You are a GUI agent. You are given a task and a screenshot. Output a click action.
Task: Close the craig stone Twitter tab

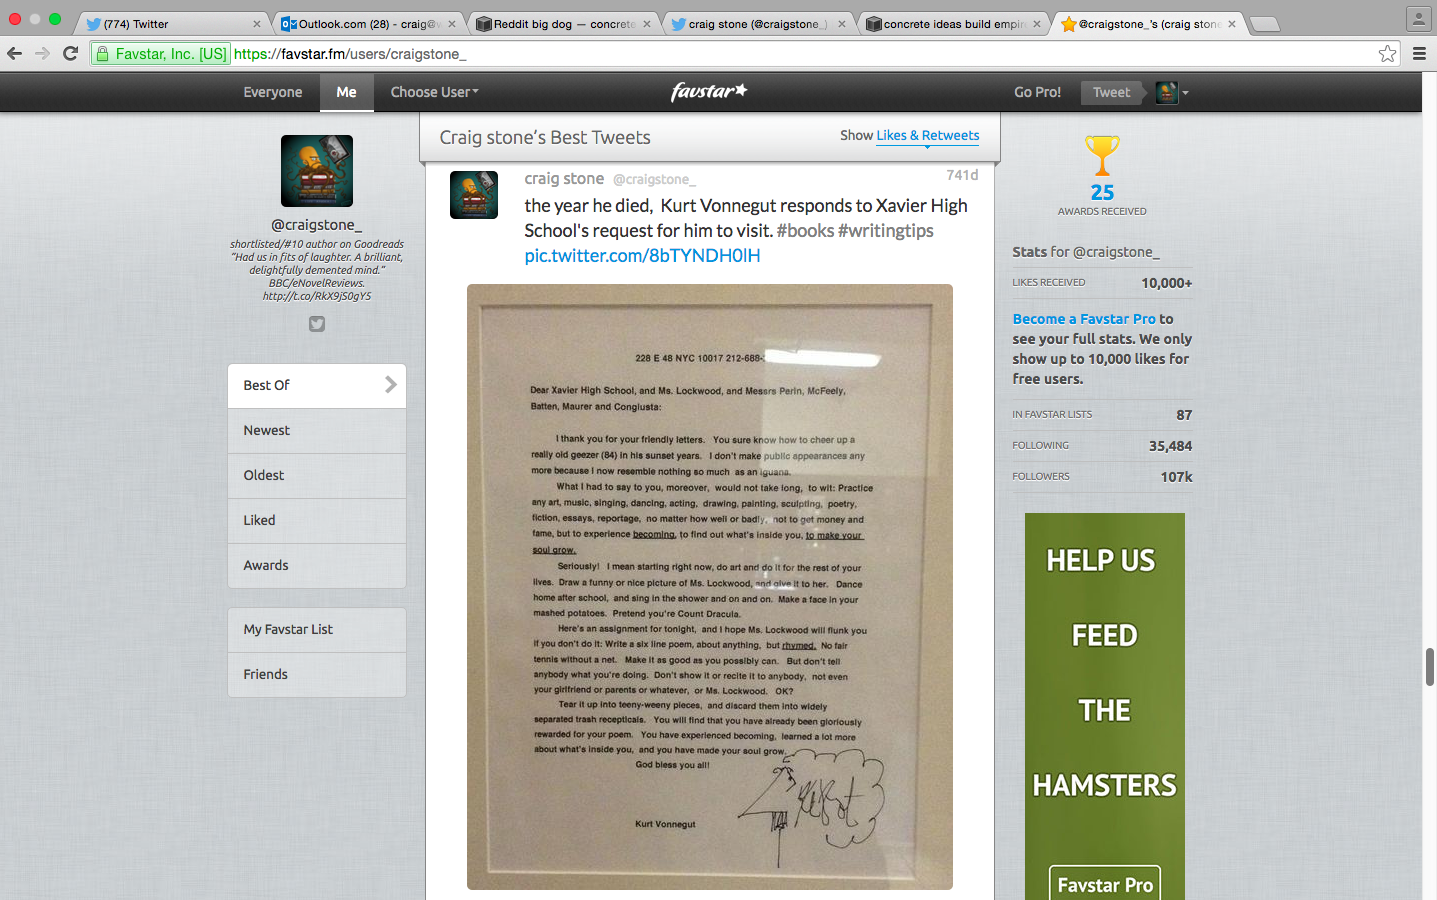point(842,24)
